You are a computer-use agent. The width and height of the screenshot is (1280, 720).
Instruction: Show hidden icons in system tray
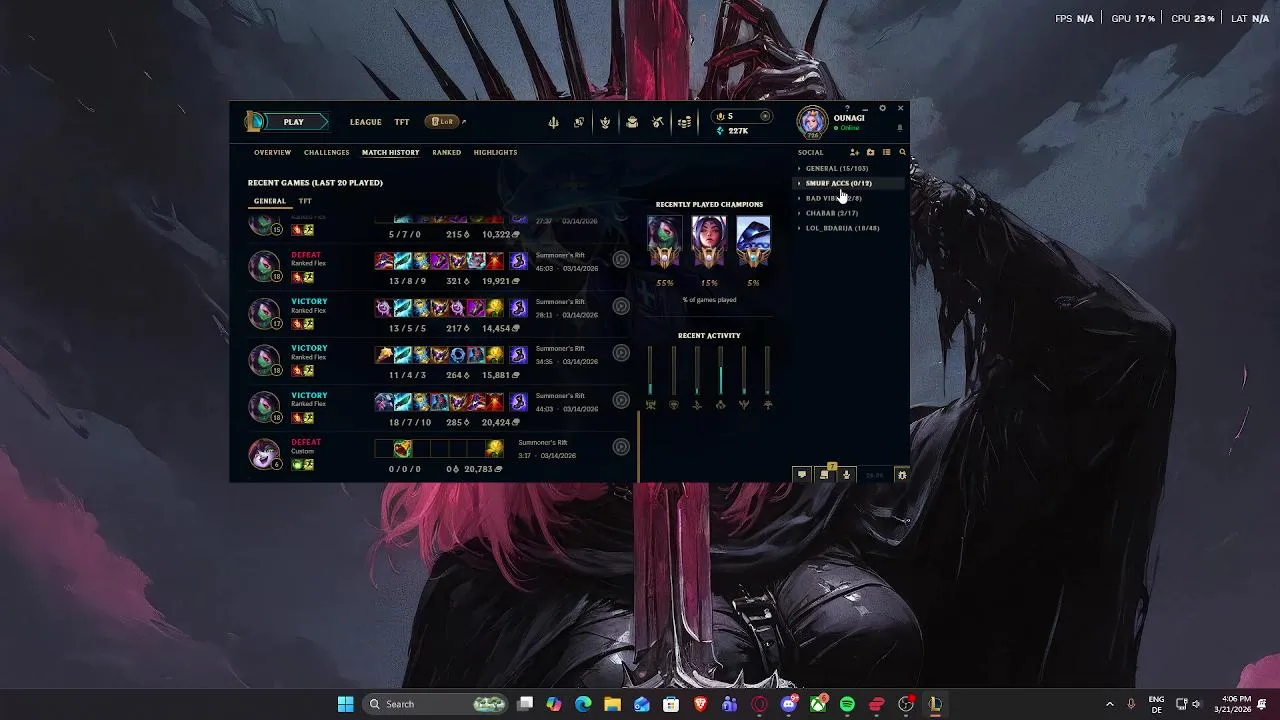pos(1109,704)
